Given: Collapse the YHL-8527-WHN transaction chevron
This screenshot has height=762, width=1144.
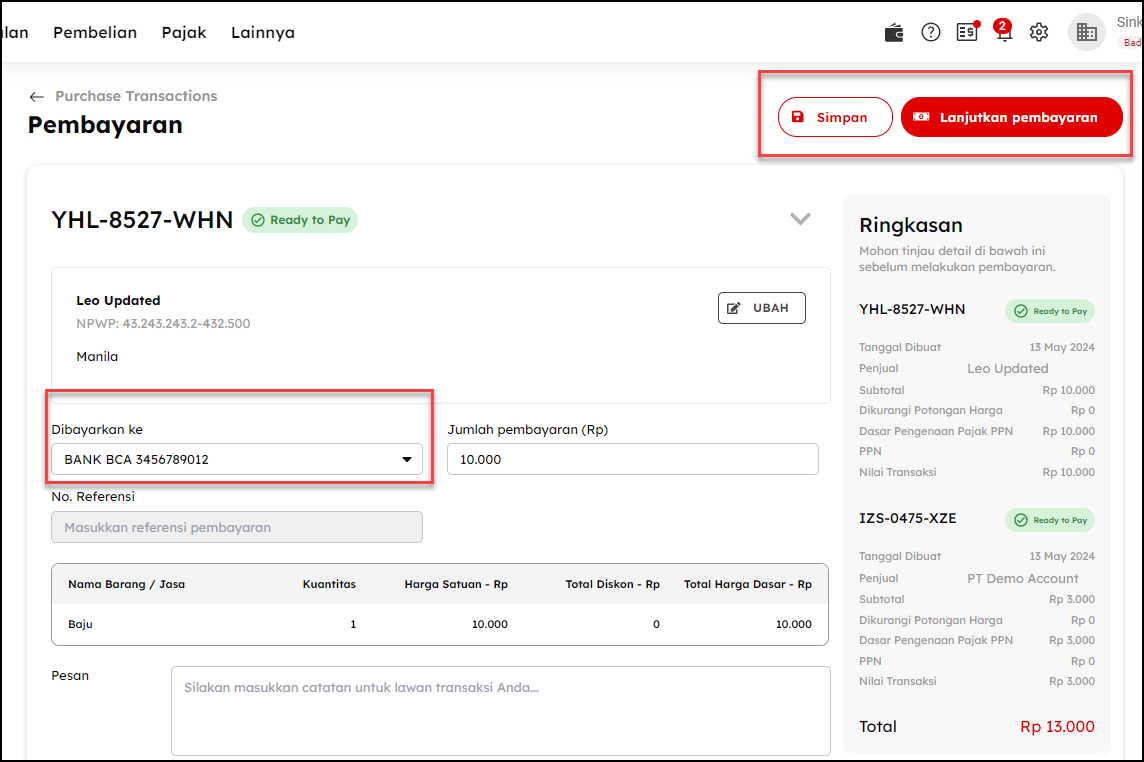Looking at the screenshot, I should [800, 219].
